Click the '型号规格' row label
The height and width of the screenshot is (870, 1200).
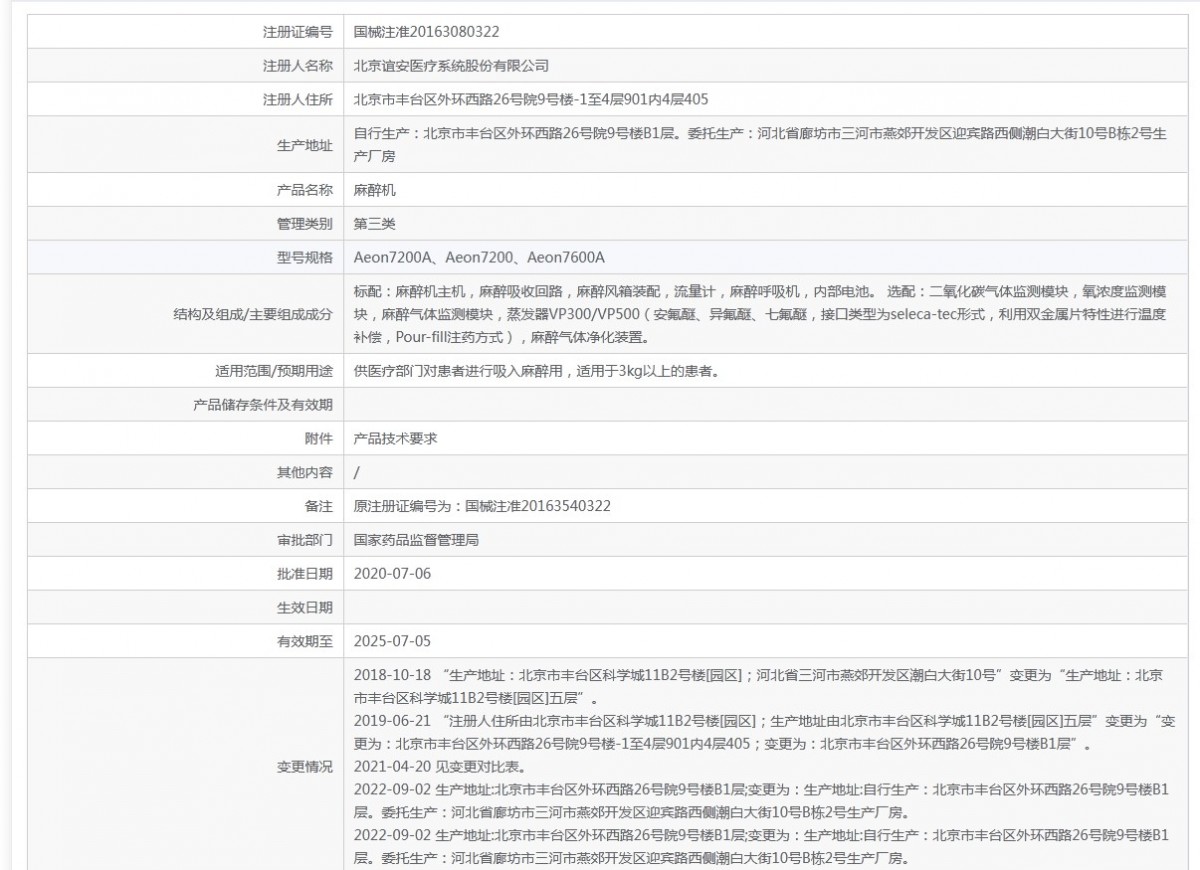[305, 257]
